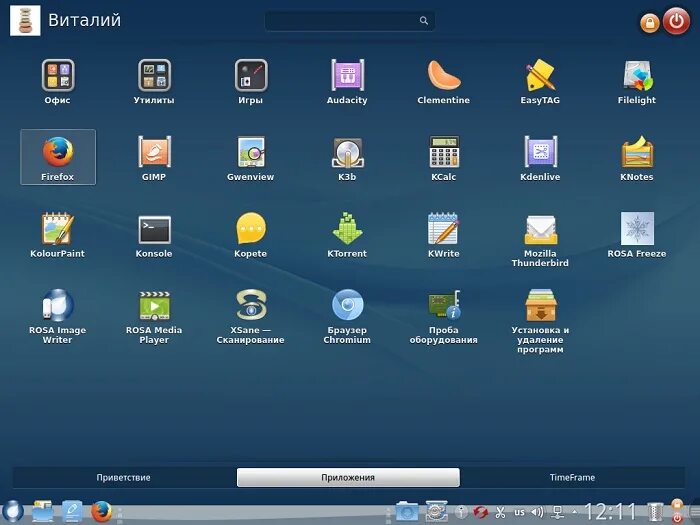Switch the us keyboard layout indicator
Image resolution: width=700 pixels, height=525 pixels.
click(x=519, y=512)
